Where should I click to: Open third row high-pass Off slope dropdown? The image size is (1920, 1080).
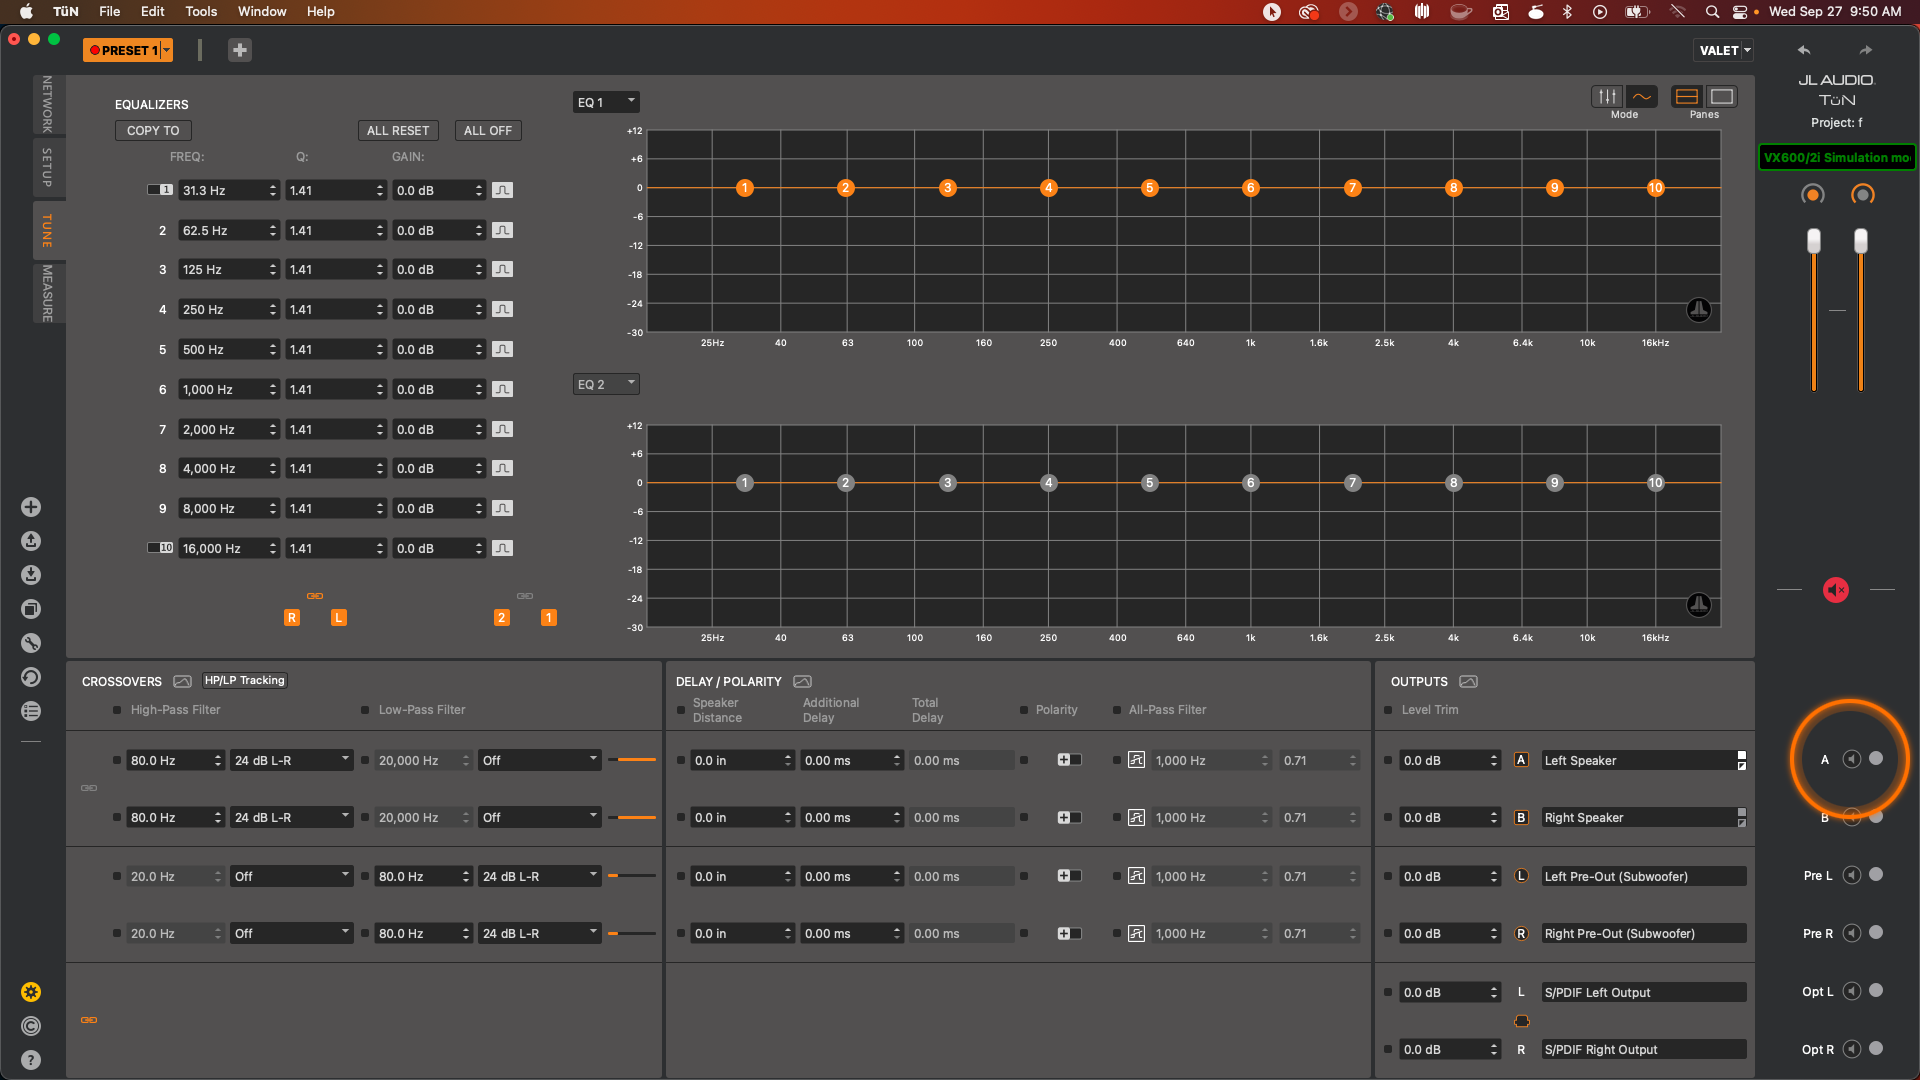click(292, 876)
